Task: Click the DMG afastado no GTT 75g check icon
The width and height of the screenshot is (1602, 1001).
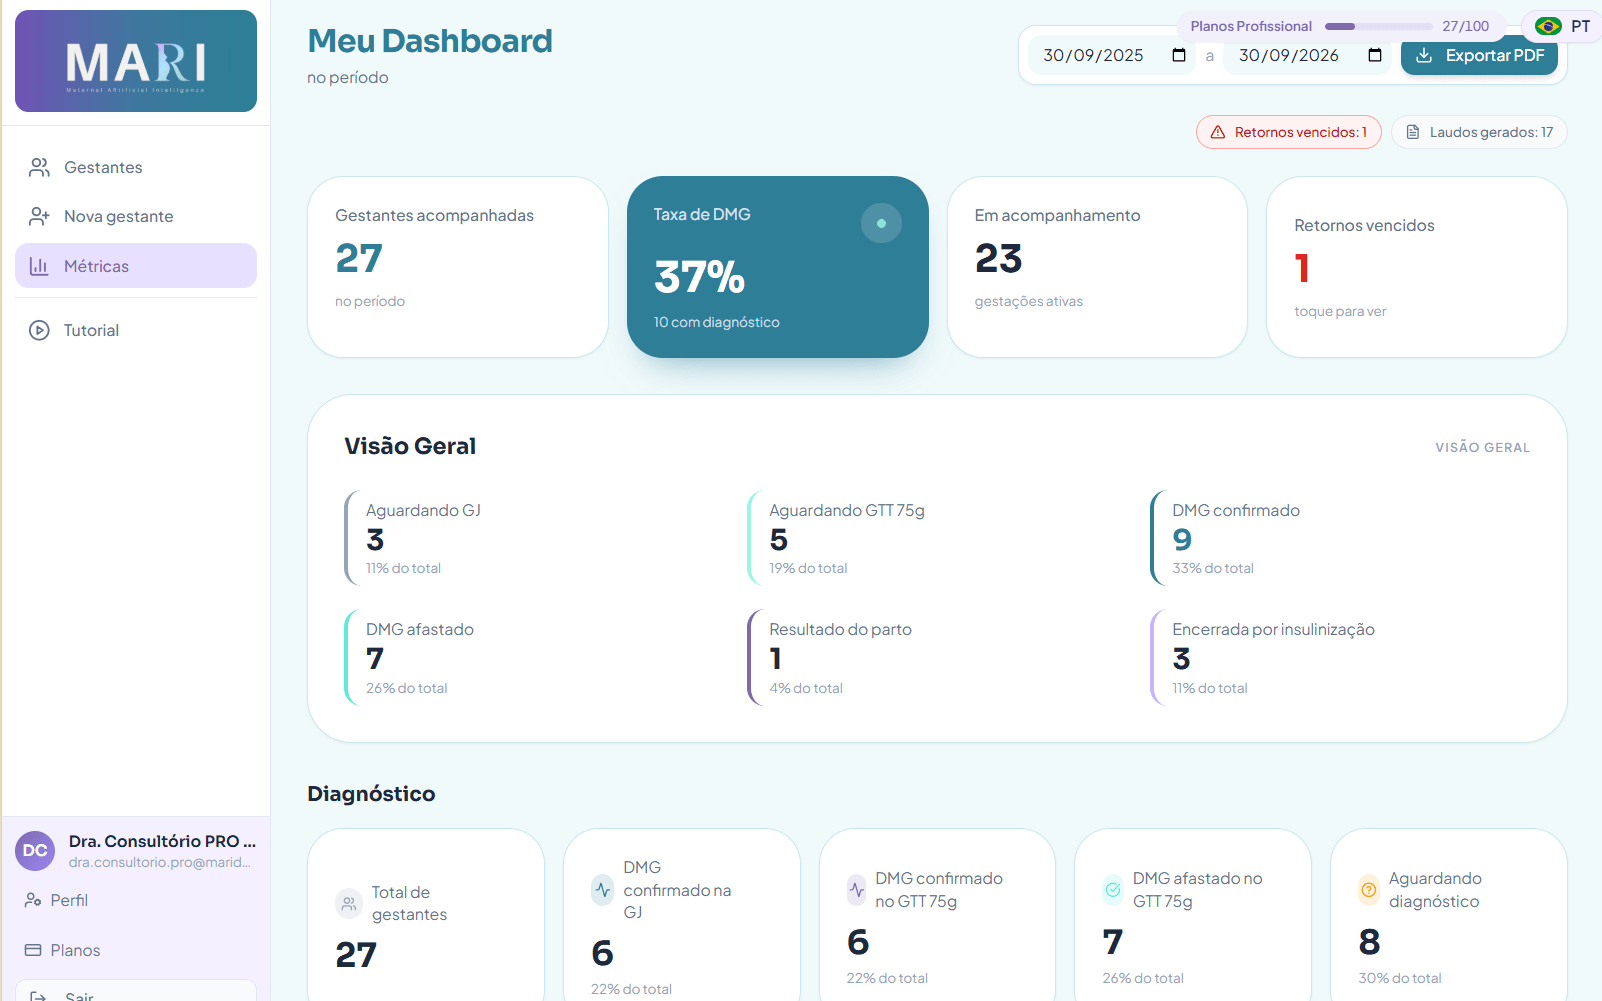Action: pyautogui.click(x=1113, y=890)
